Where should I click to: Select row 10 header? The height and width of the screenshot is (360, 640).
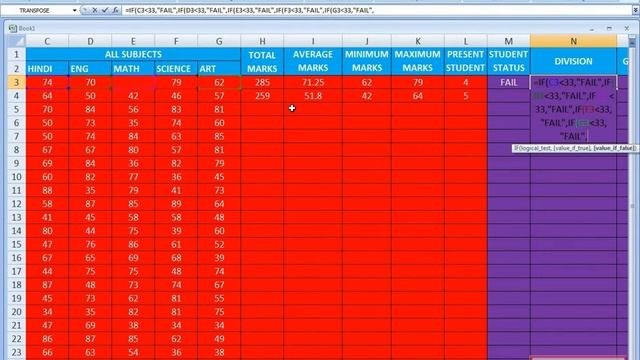pos(16,177)
